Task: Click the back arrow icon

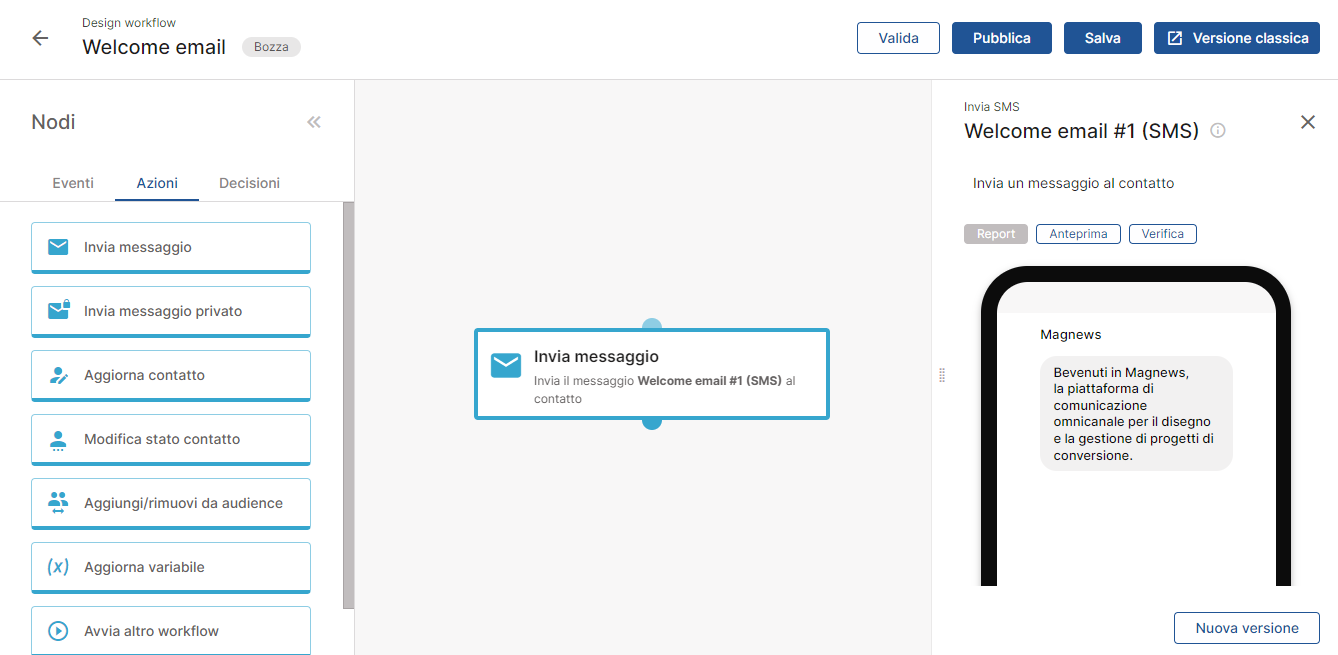Action: pyautogui.click(x=40, y=38)
